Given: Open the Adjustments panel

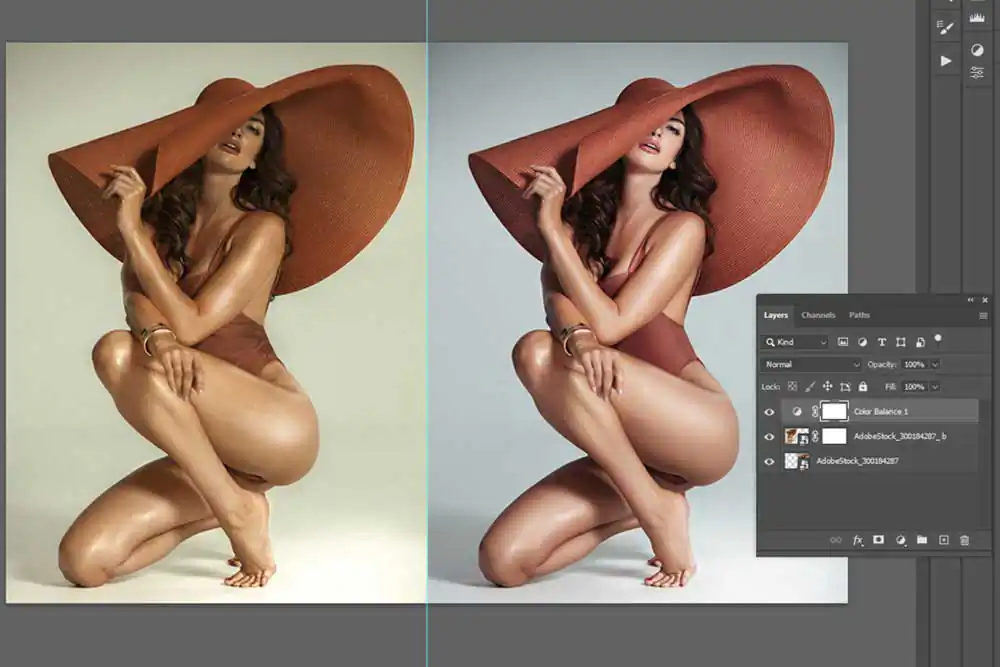Looking at the screenshot, I should coord(978,50).
